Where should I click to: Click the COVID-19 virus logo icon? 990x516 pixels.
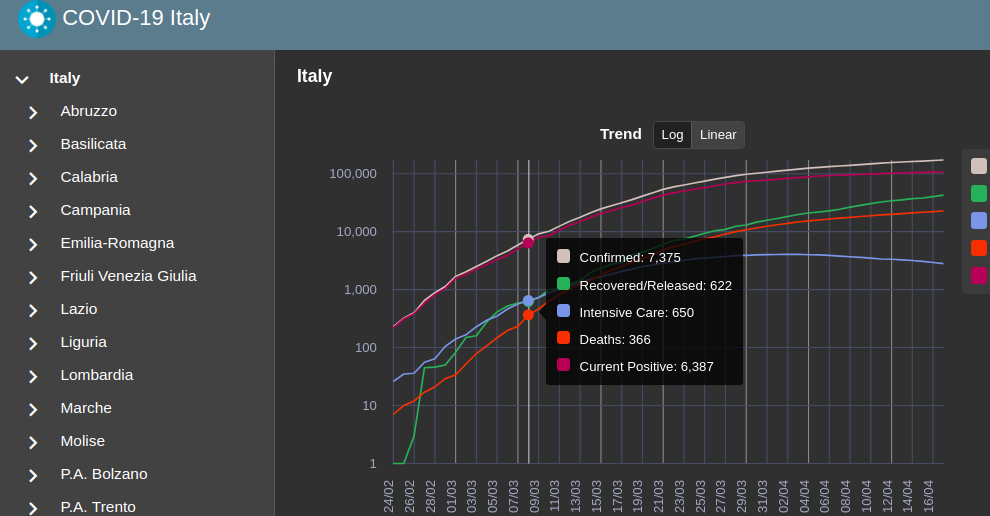point(37,19)
